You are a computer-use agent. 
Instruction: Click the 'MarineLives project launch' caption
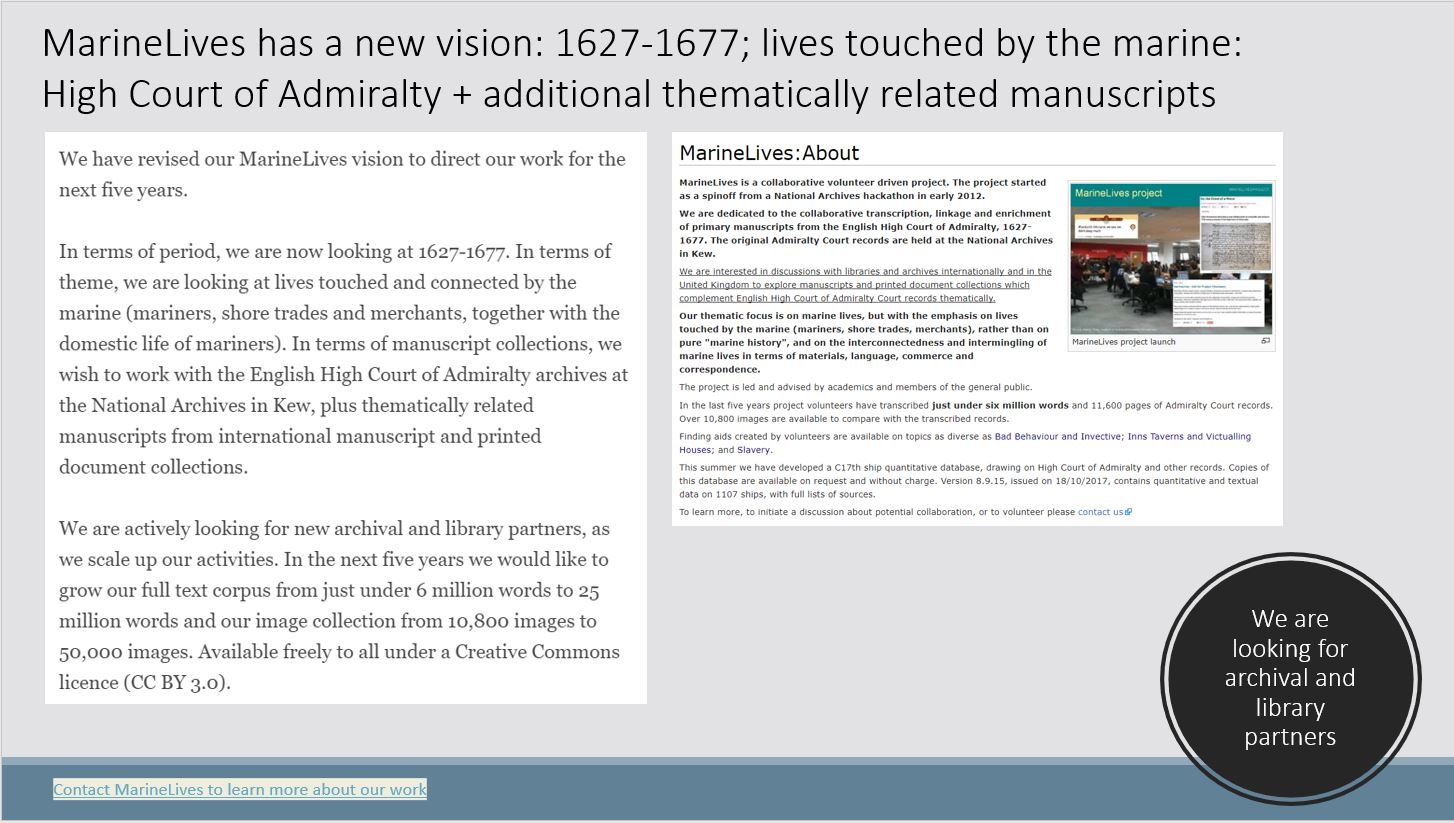(x=1123, y=342)
